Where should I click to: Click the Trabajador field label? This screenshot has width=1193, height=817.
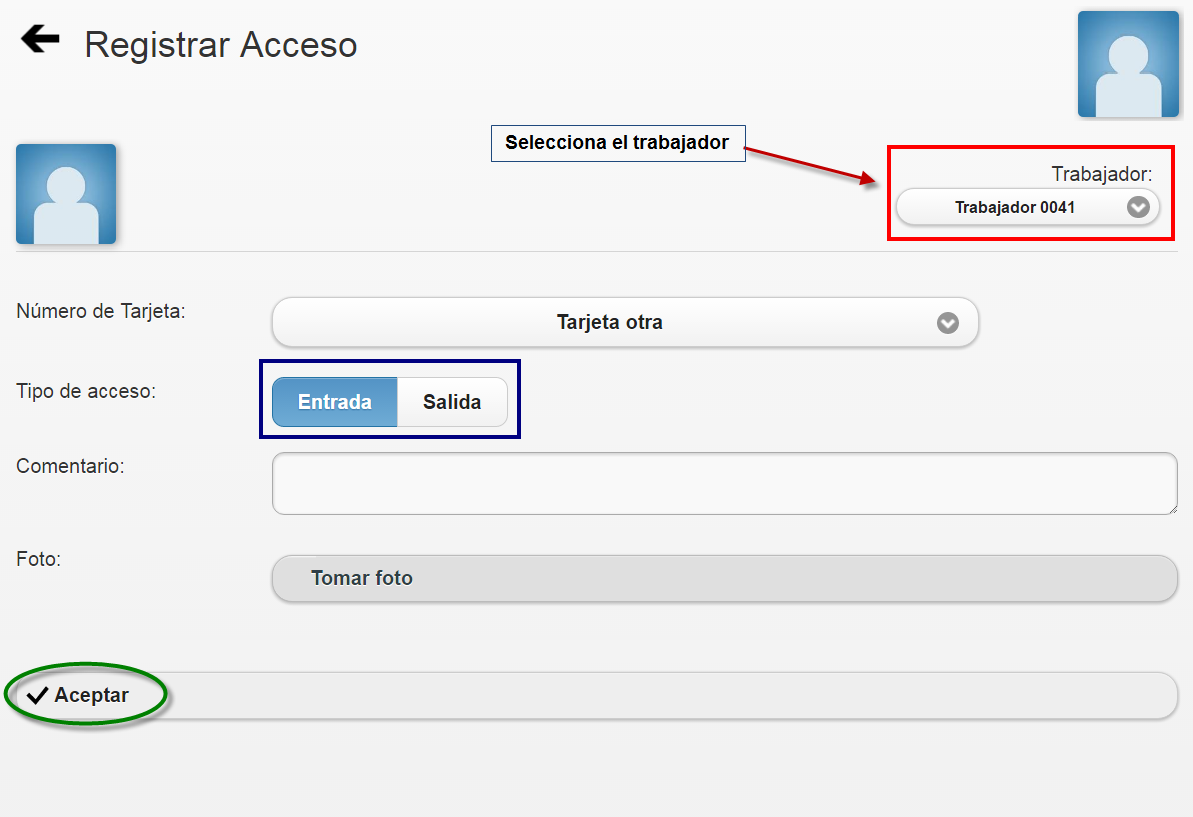[x=1102, y=172]
